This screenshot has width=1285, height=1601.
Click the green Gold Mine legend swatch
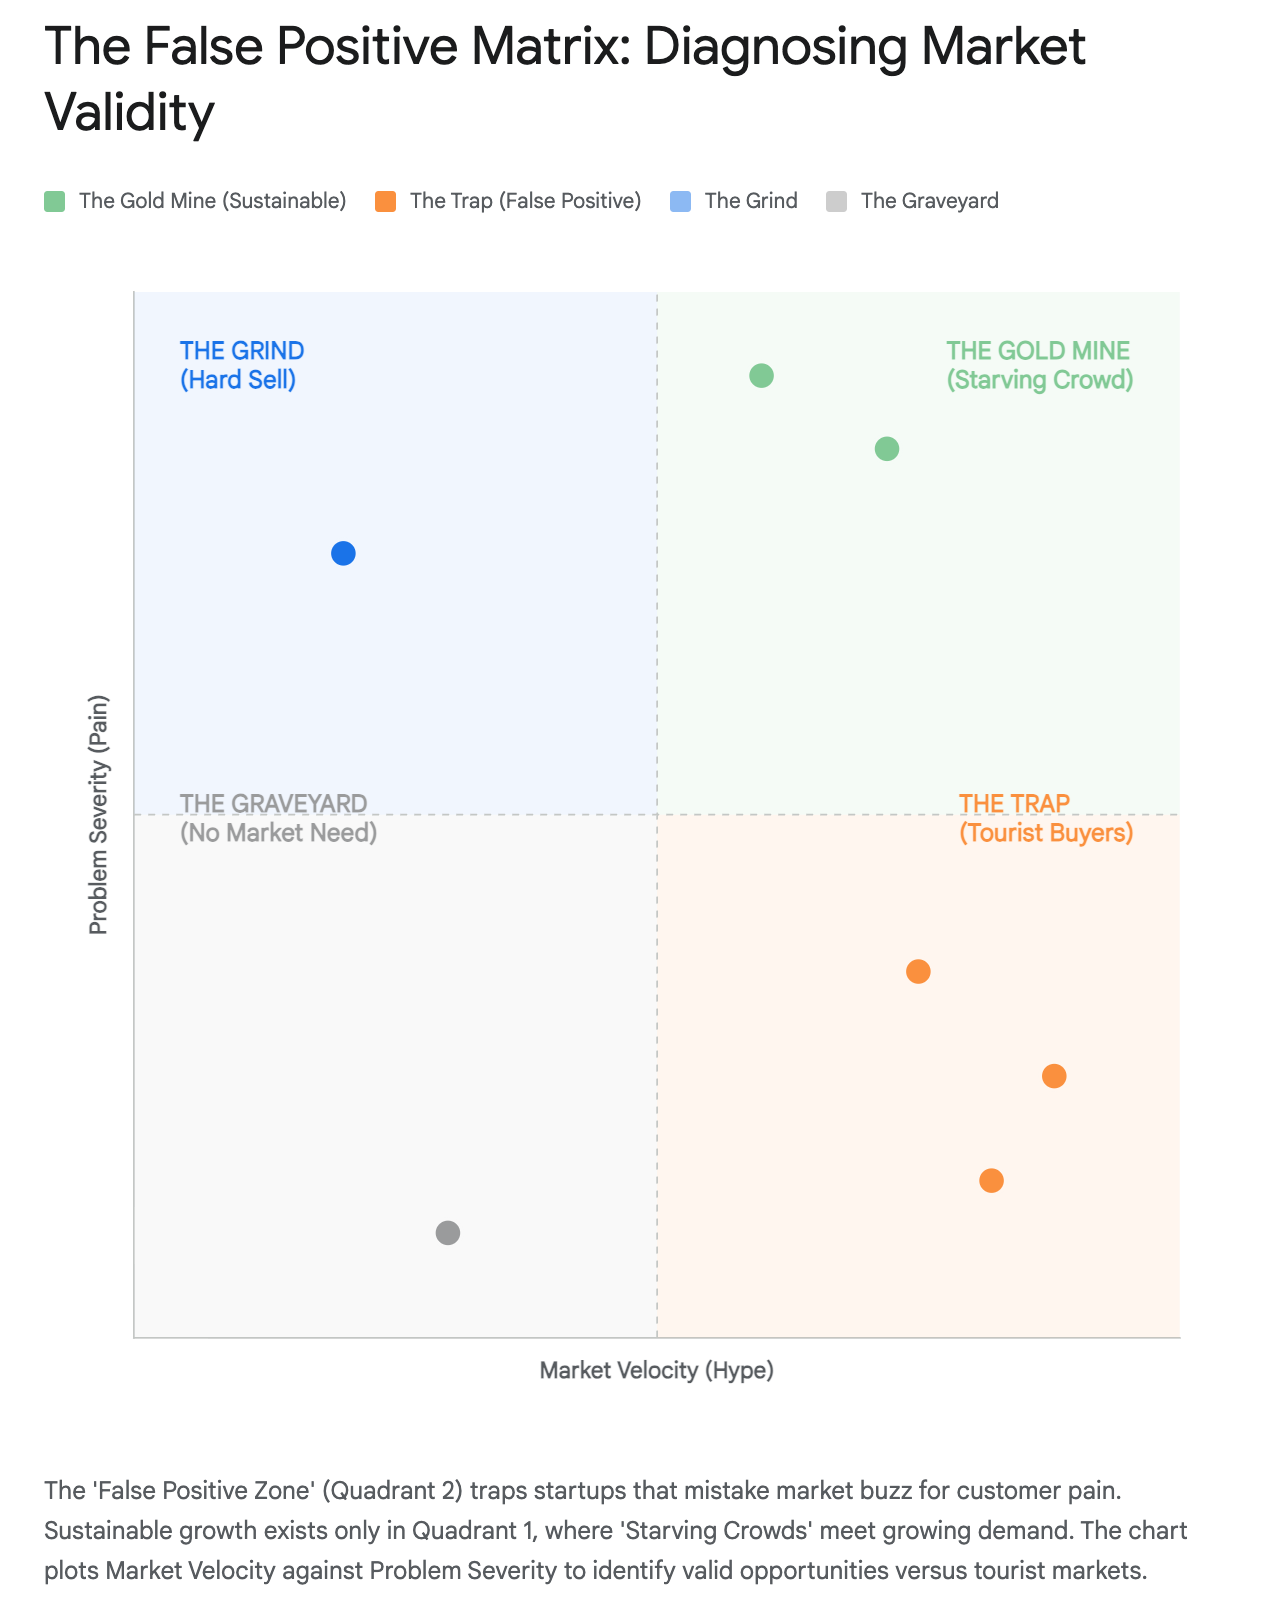[x=55, y=201]
